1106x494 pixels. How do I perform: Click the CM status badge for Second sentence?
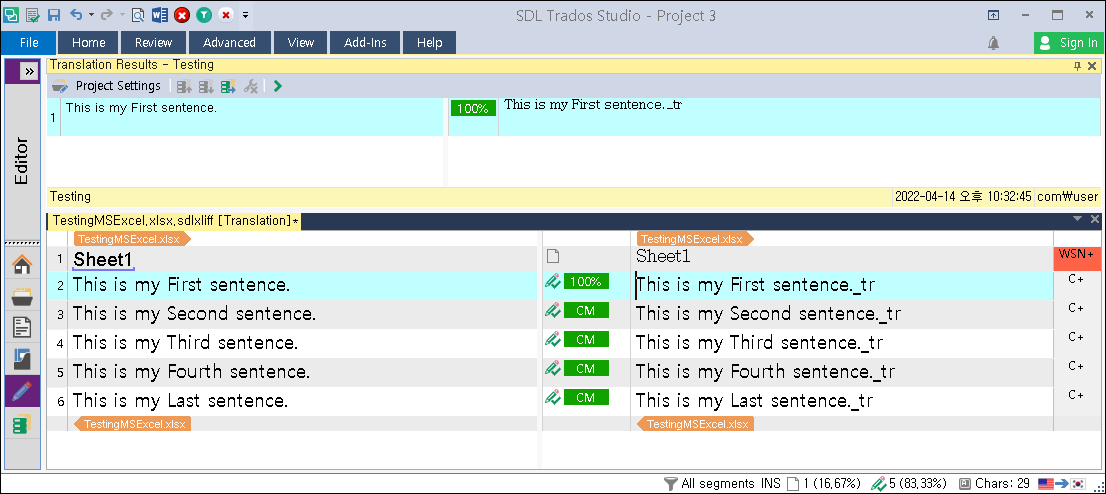(x=585, y=311)
